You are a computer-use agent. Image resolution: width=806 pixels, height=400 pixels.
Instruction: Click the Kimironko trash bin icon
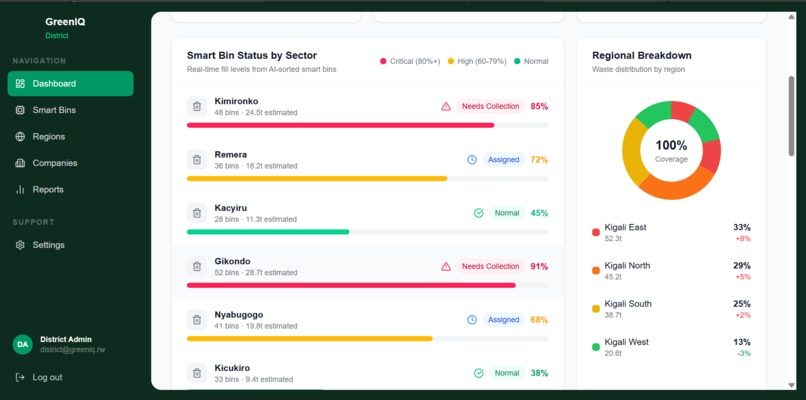(197, 106)
